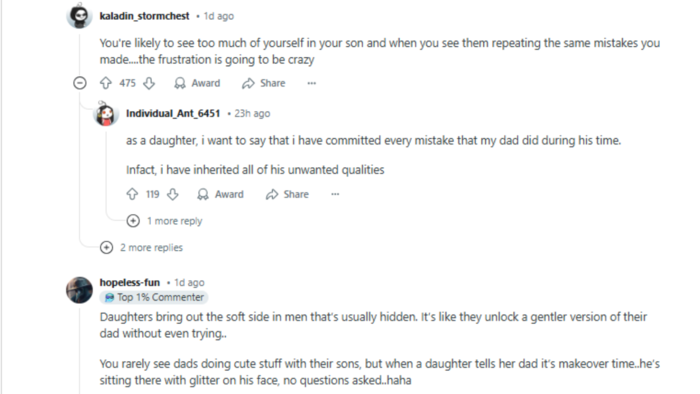Downvote kaladin_stormchest's comment
Image resolution: width=700 pixels, height=394 pixels.
coord(149,83)
